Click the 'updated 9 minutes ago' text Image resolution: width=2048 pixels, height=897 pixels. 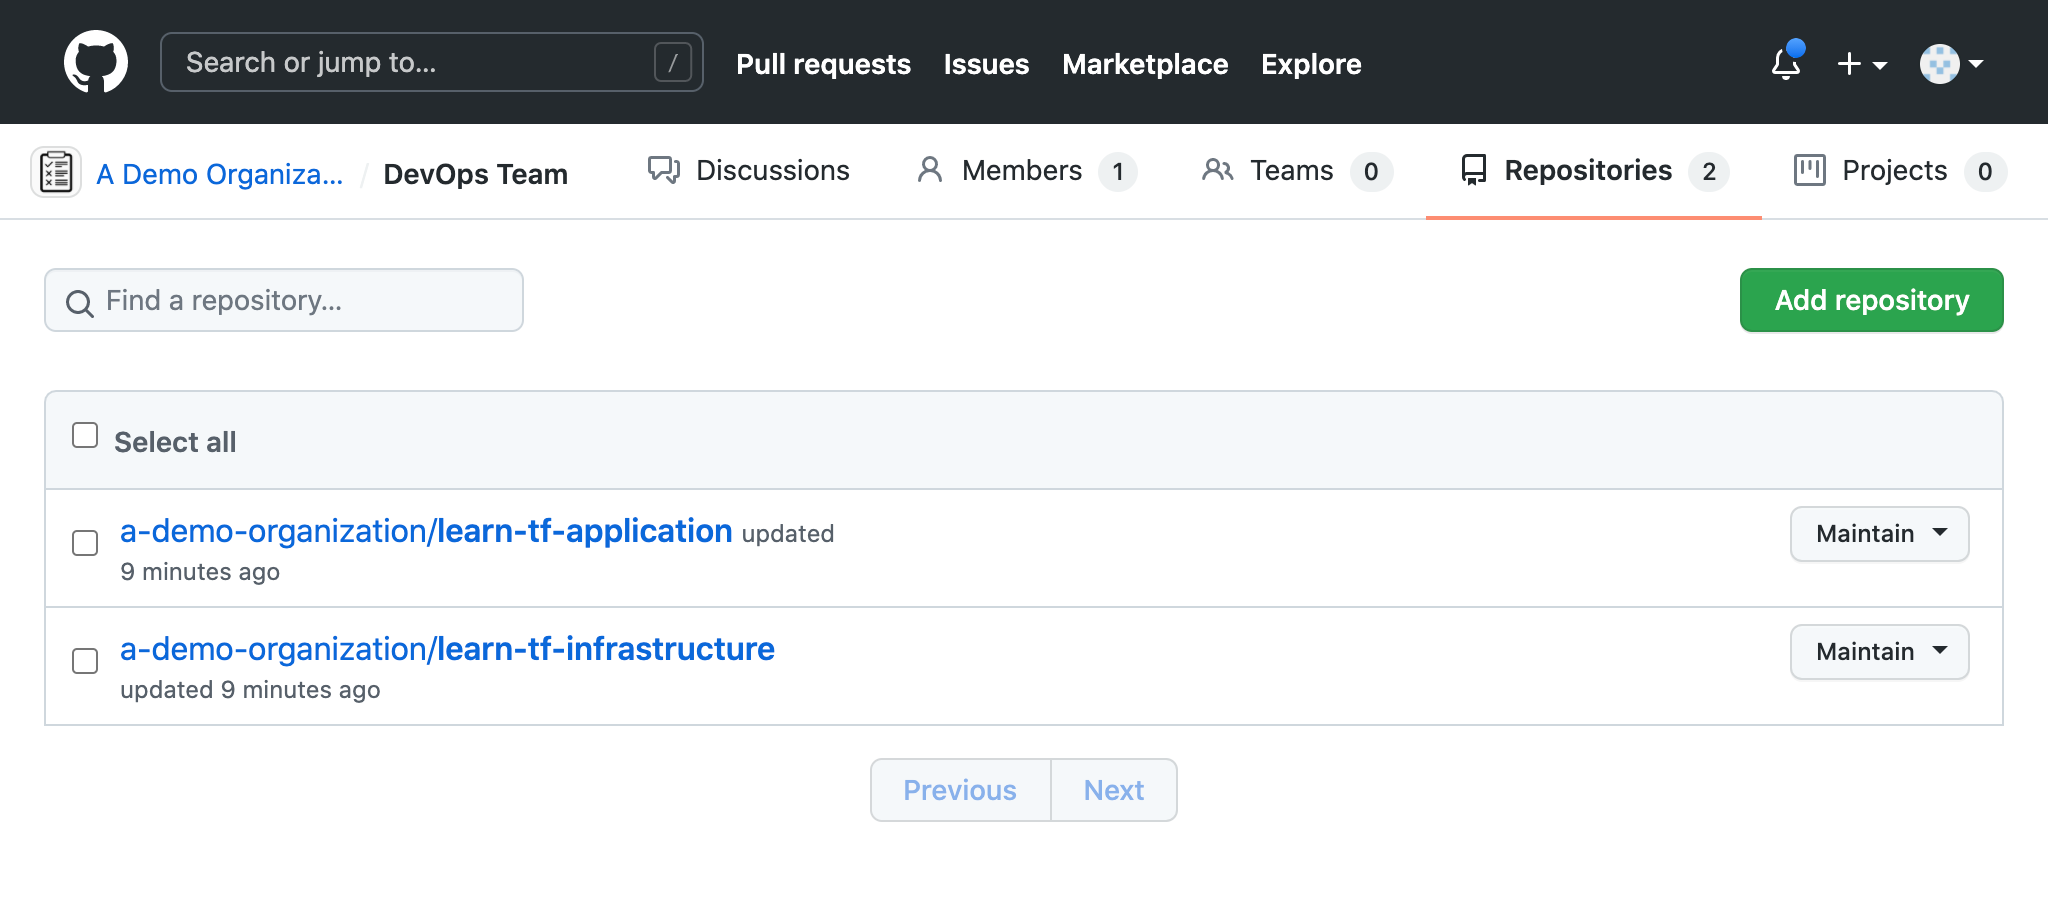click(x=250, y=690)
